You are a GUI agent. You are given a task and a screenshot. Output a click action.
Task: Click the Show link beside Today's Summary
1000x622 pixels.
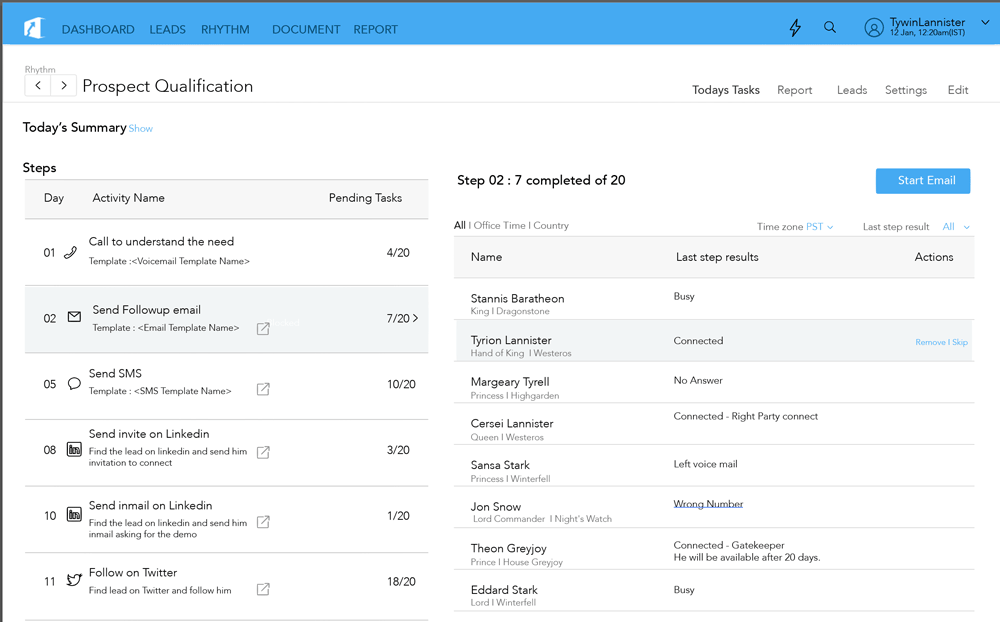(x=141, y=129)
